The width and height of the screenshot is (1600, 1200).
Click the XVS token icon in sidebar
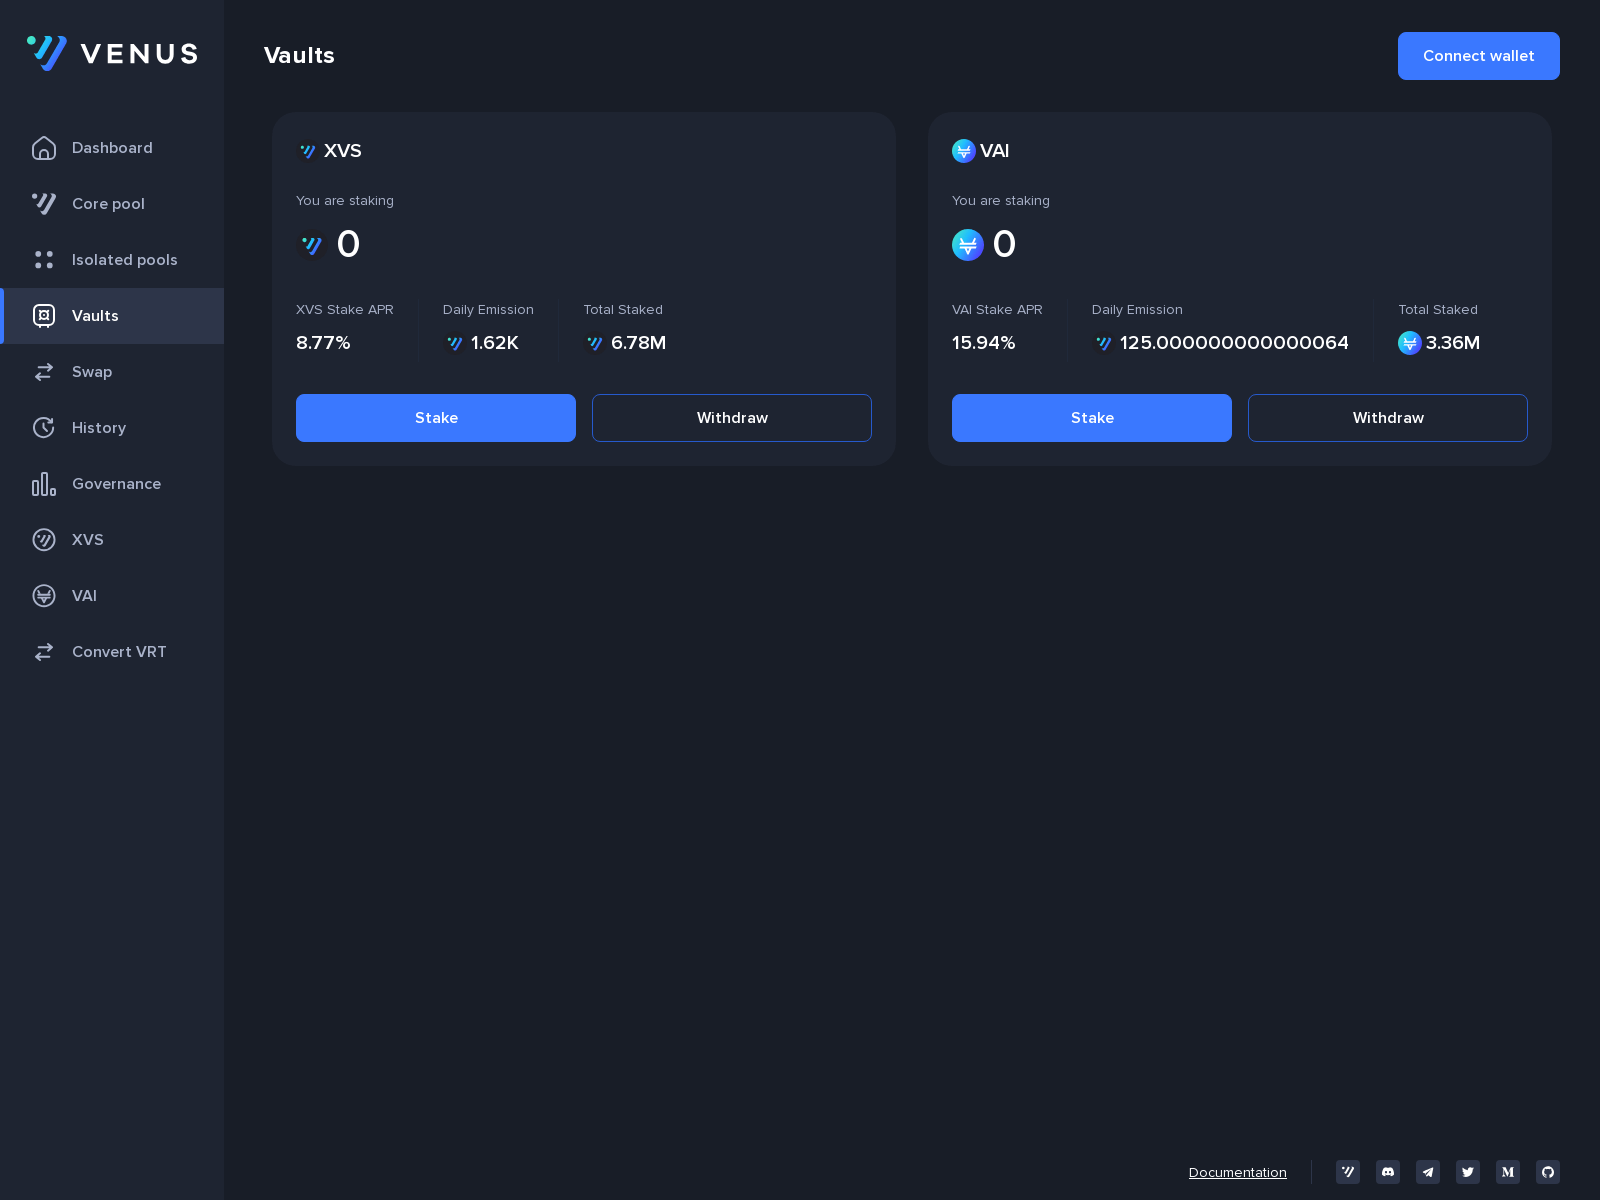click(44, 540)
